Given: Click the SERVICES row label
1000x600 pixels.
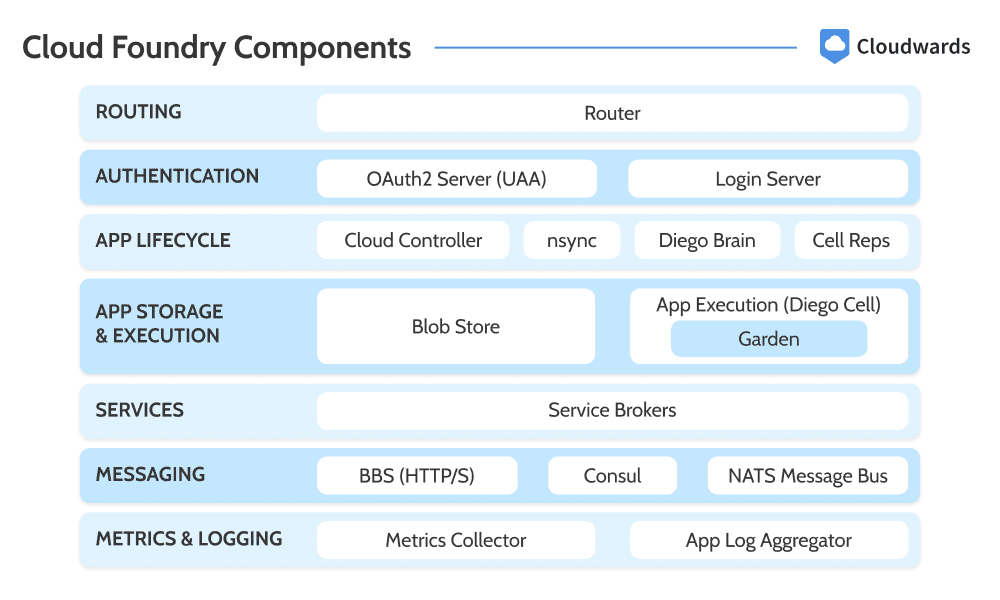Looking at the screenshot, I should (x=140, y=410).
